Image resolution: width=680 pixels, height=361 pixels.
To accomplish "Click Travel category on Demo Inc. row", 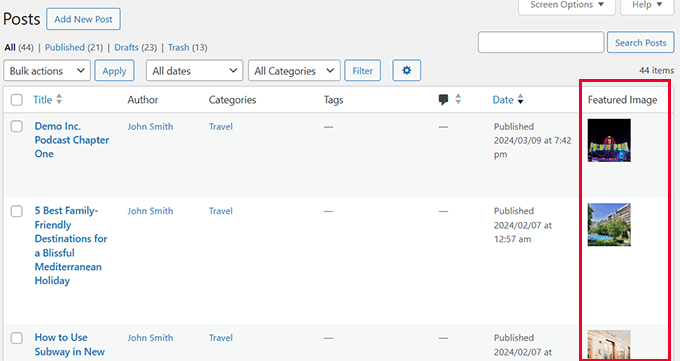I will pyautogui.click(x=221, y=126).
